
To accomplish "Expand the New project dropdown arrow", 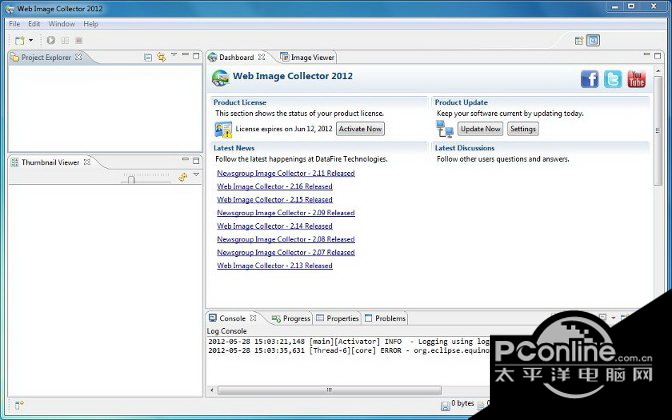I will click(31, 40).
